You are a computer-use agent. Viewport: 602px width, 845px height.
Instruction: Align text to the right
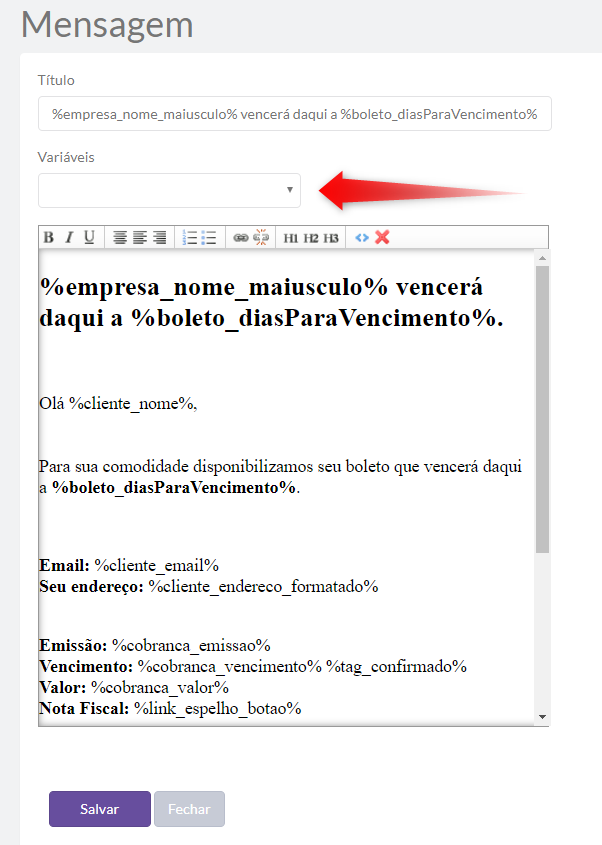tap(160, 238)
